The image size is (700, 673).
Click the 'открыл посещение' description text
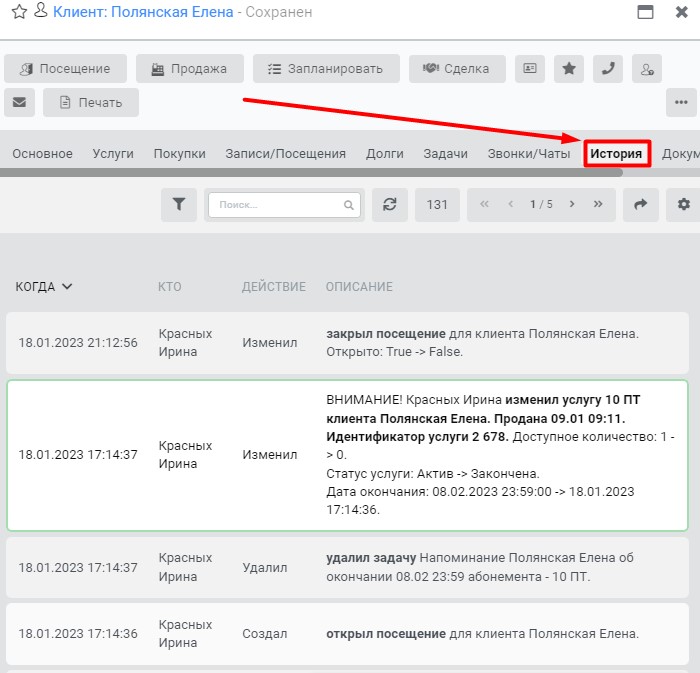click(386, 634)
